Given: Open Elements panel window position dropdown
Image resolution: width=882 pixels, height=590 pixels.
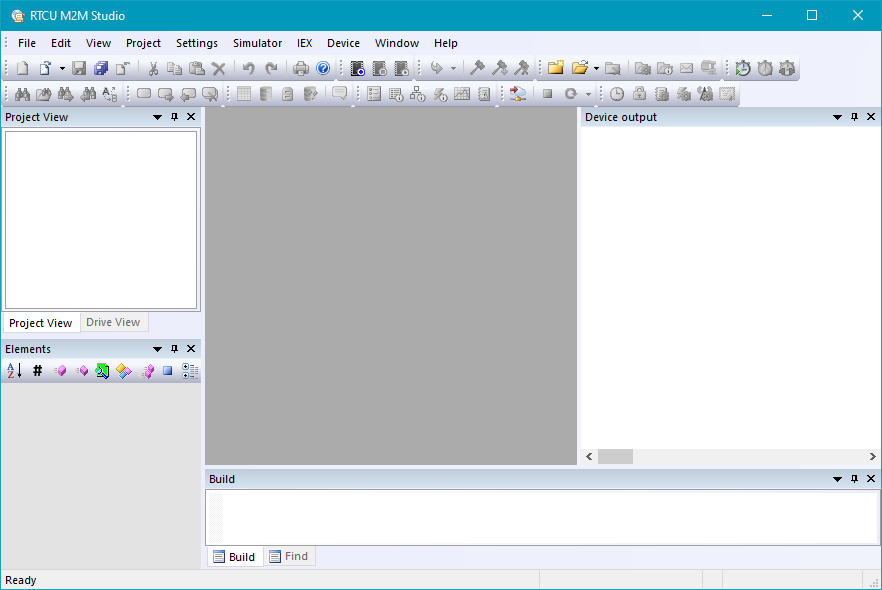Looking at the screenshot, I should [157, 349].
